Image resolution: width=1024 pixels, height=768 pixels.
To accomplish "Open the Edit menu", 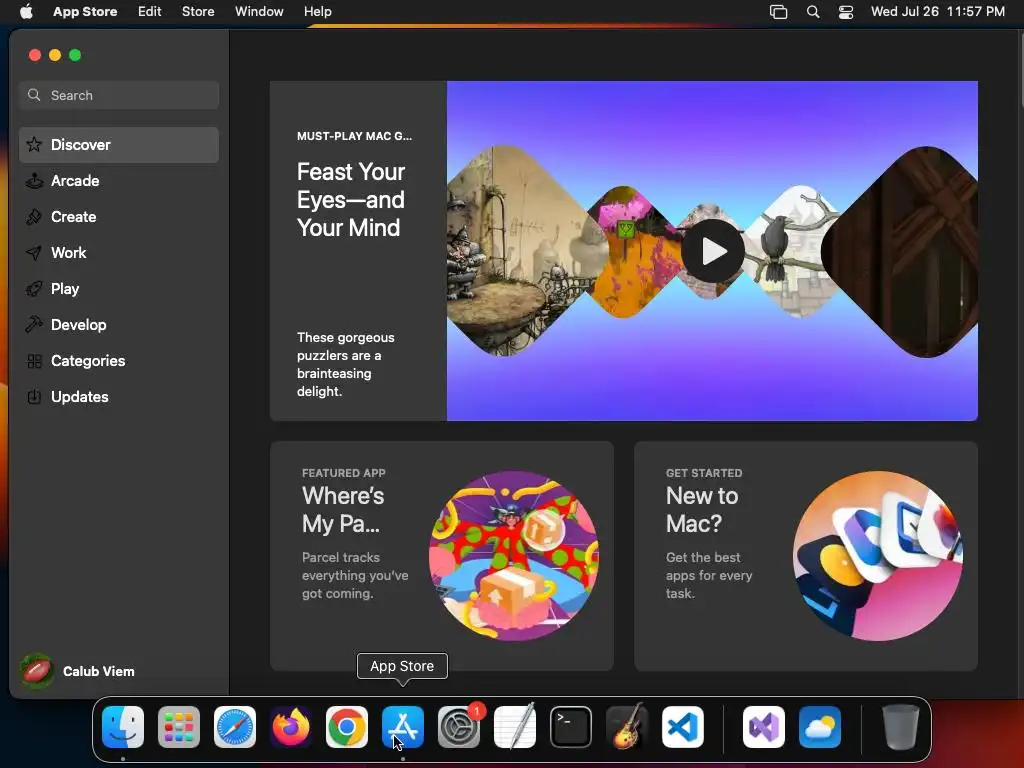I will pos(150,12).
